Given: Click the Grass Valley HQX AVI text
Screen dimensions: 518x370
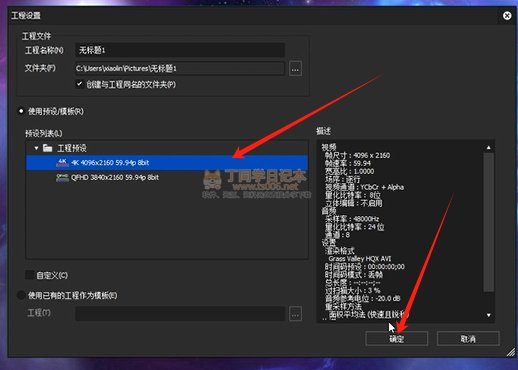Looking at the screenshot, I should pyautogui.click(x=360, y=259).
